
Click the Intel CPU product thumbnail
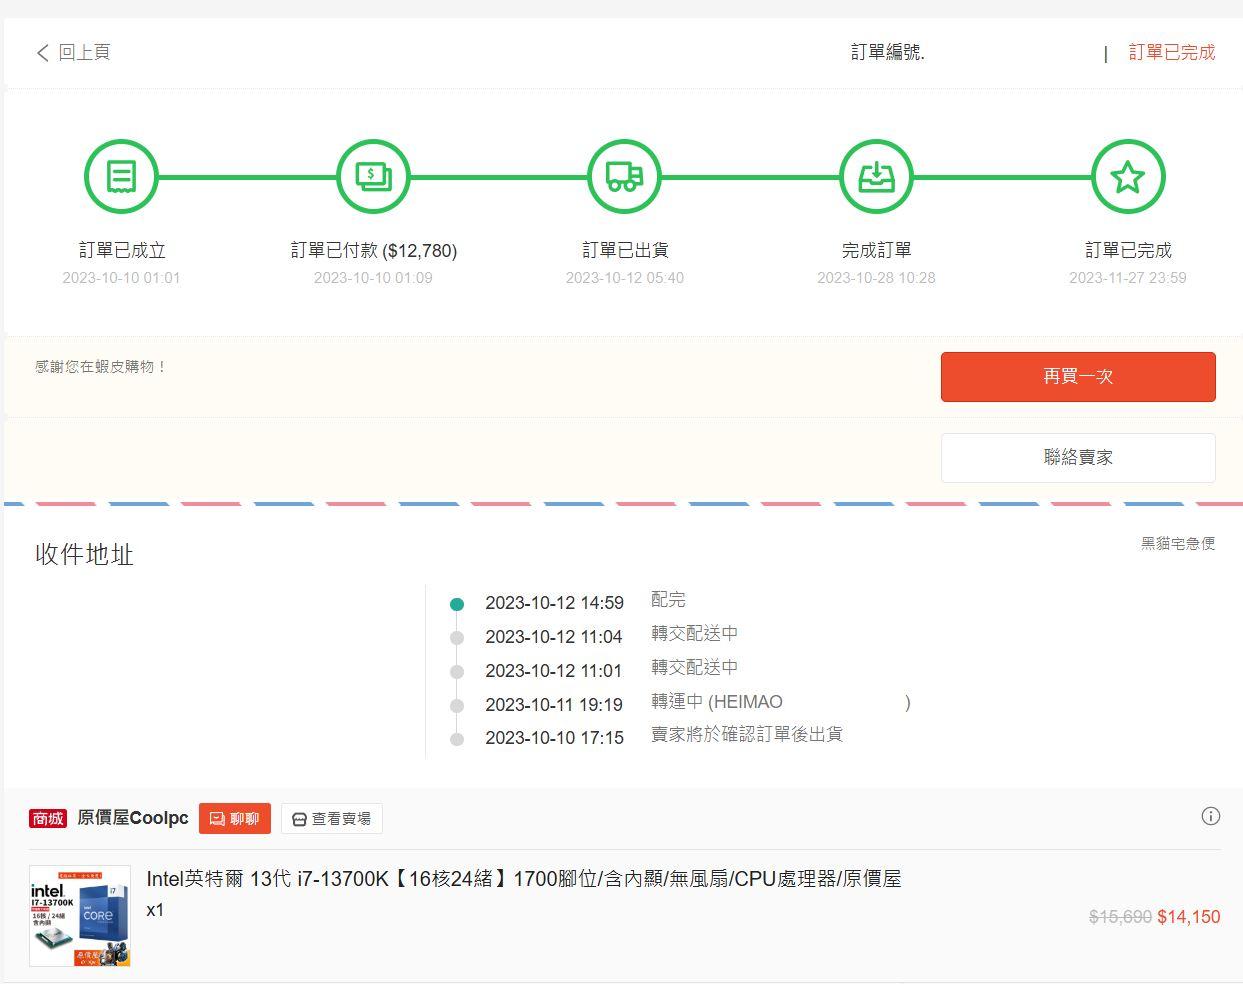tap(79, 915)
